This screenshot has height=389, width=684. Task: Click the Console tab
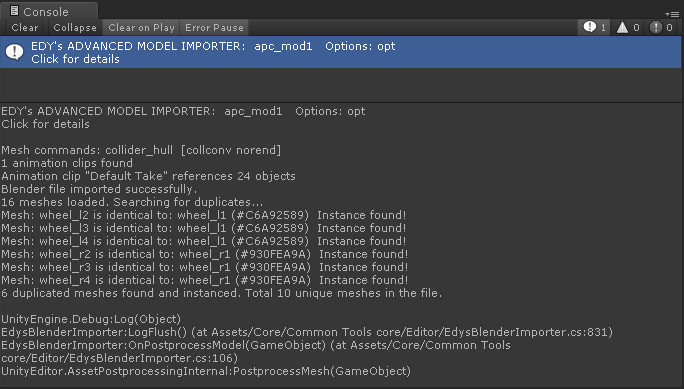click(49, 11)
